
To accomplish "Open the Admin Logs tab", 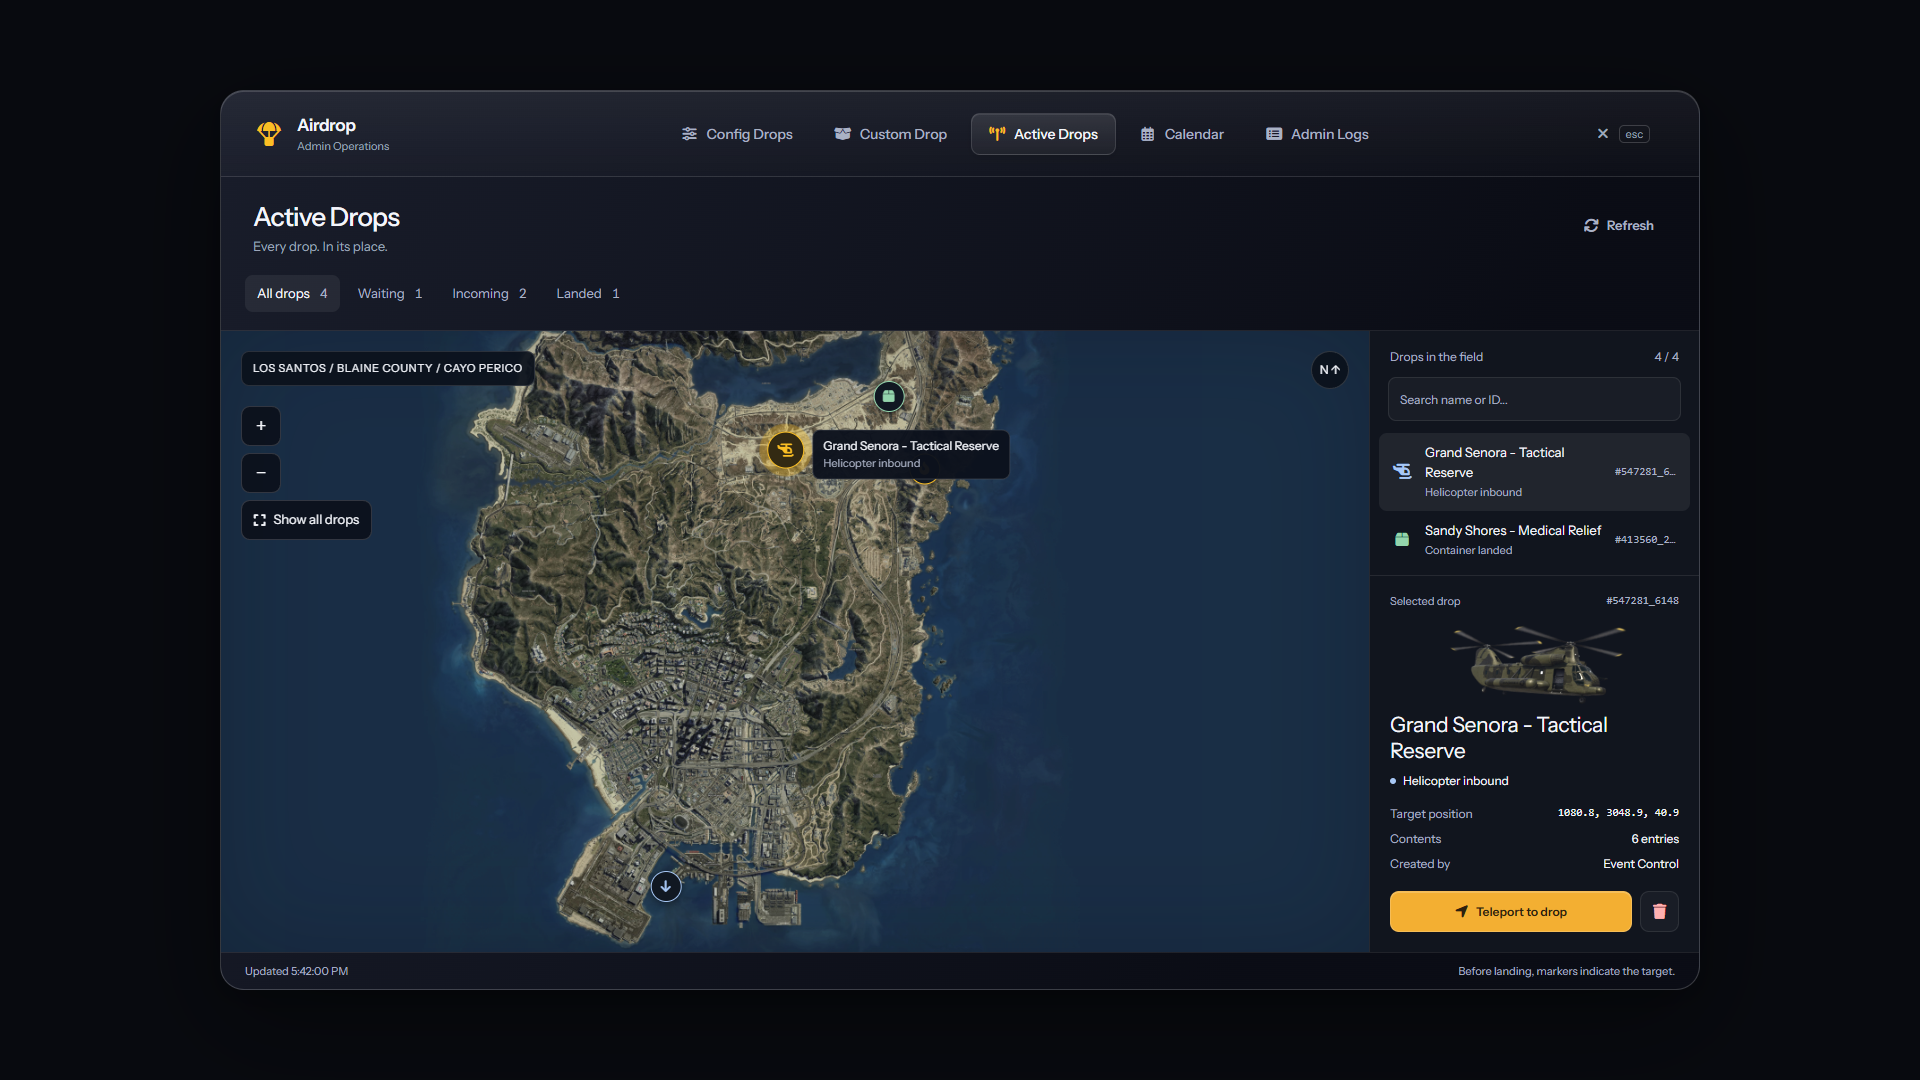I will tap(1317, 134).
